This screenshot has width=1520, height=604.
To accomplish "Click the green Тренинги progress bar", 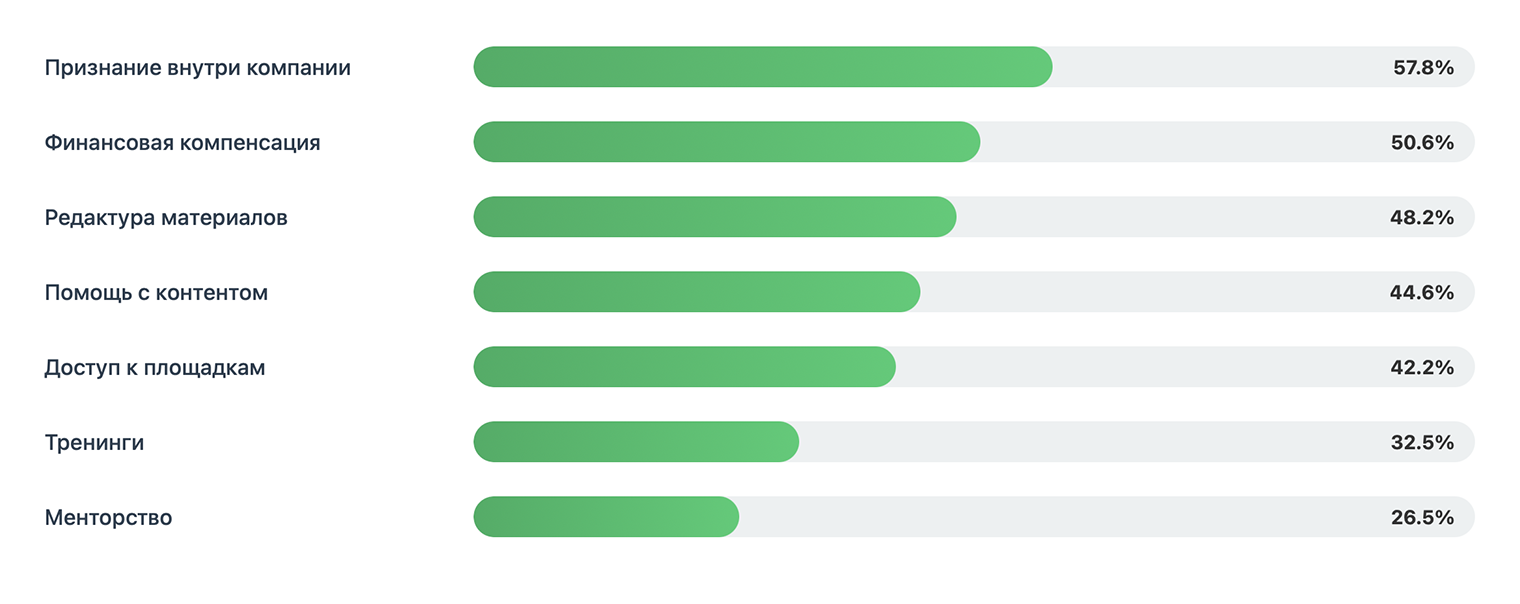I will (x=636, y=442).
